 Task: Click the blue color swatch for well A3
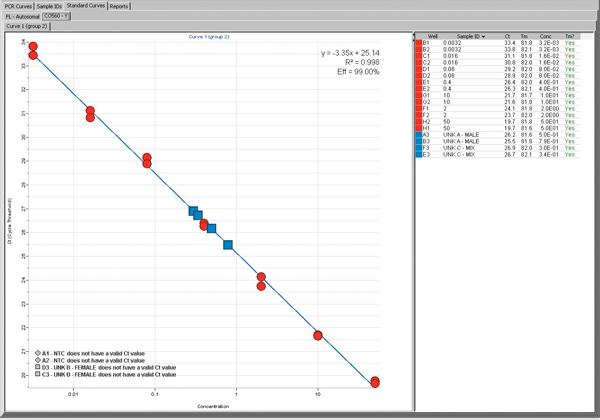click(x=418, y=134)
